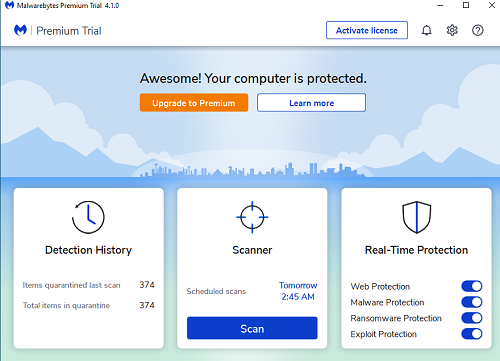The height and width of the screenshot is (361, 500).
Task: Open the Scanner card title
Action: point(252,250)
